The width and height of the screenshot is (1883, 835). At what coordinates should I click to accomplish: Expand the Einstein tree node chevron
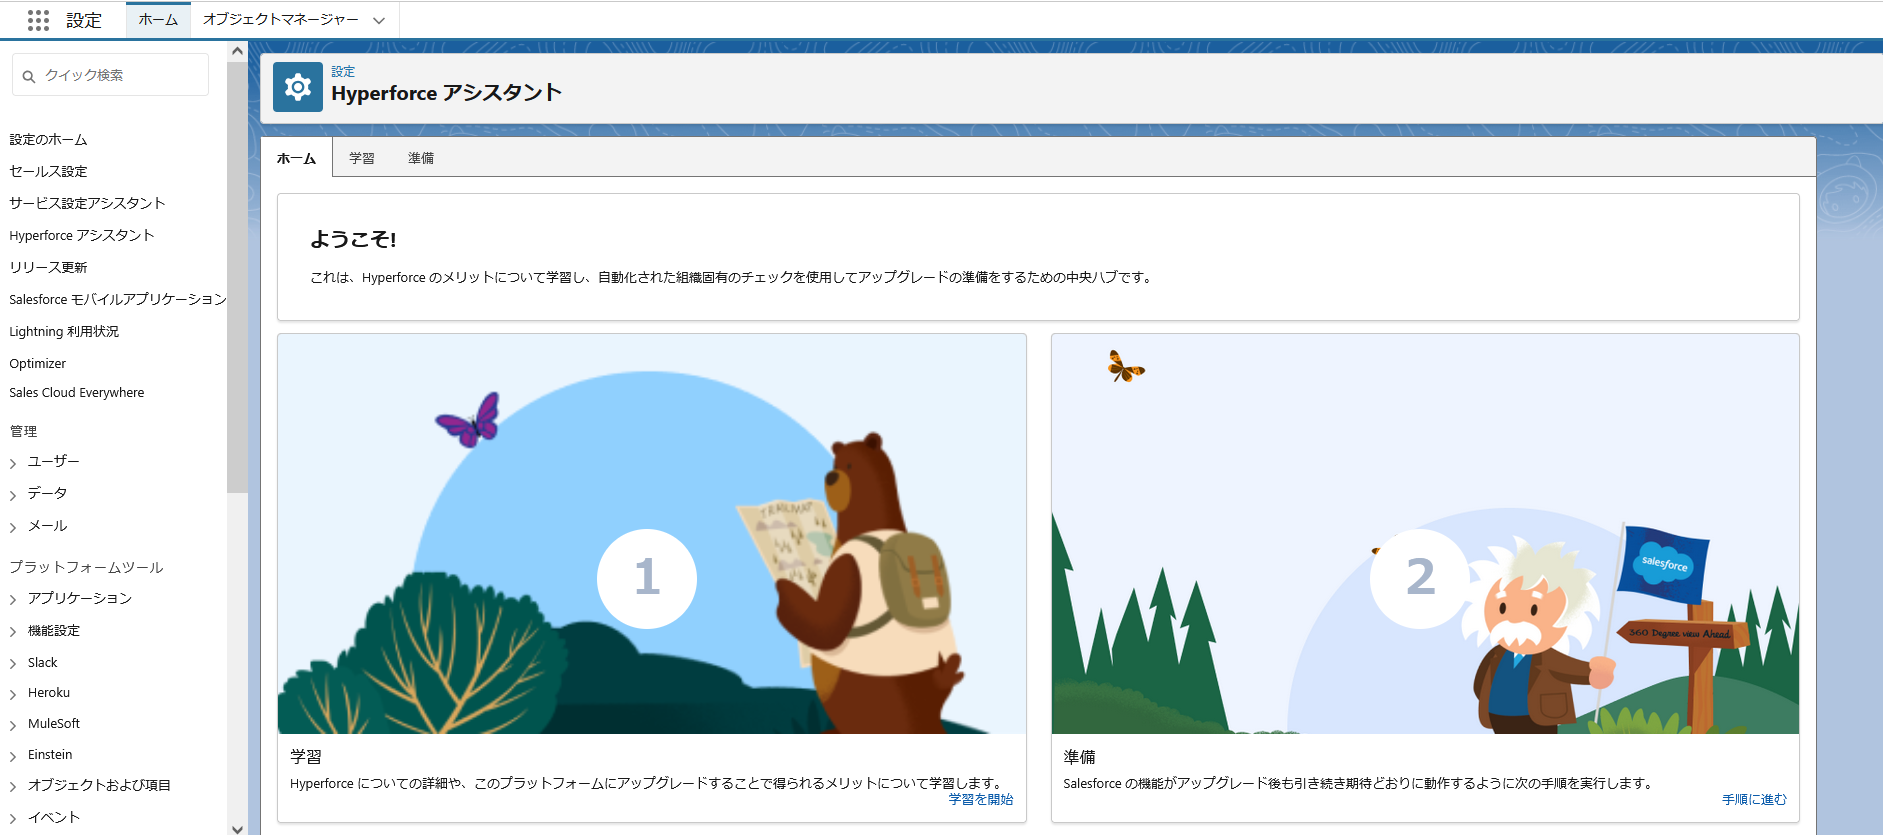pos(13,756)
